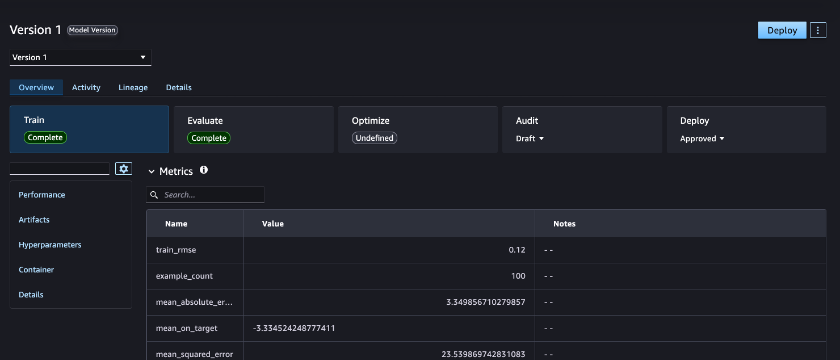840x360 pixels.
Task: Collapse the Metrics section chevron
Action: [152, 171]
